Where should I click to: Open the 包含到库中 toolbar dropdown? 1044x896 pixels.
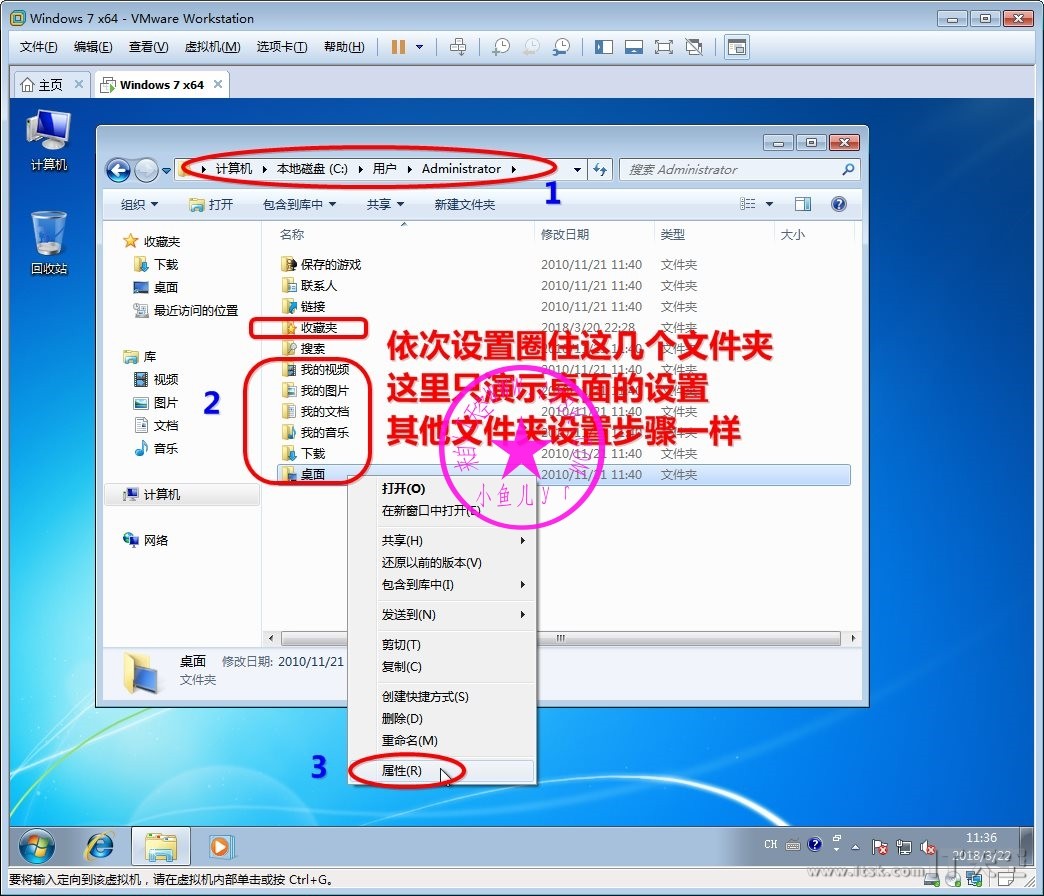point(299,204)
